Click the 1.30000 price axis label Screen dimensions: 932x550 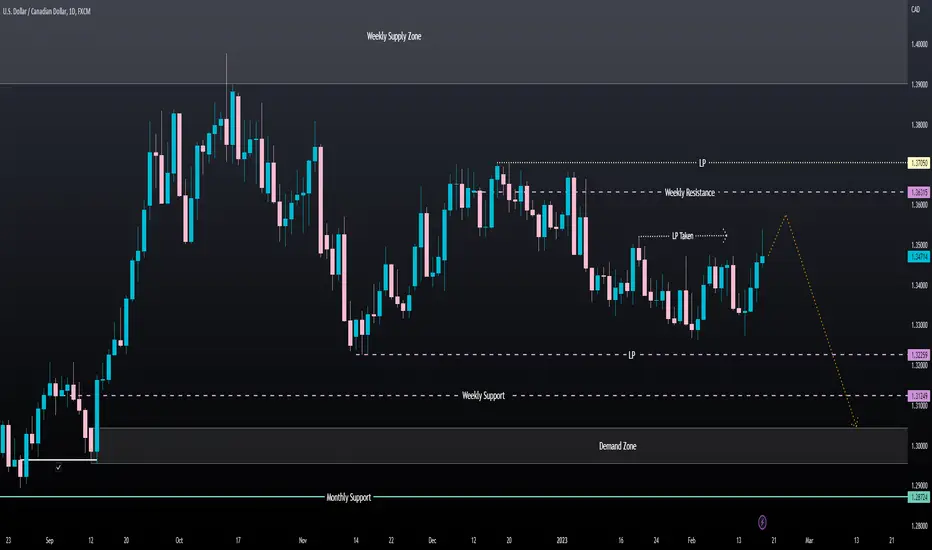tap(920, 446)
